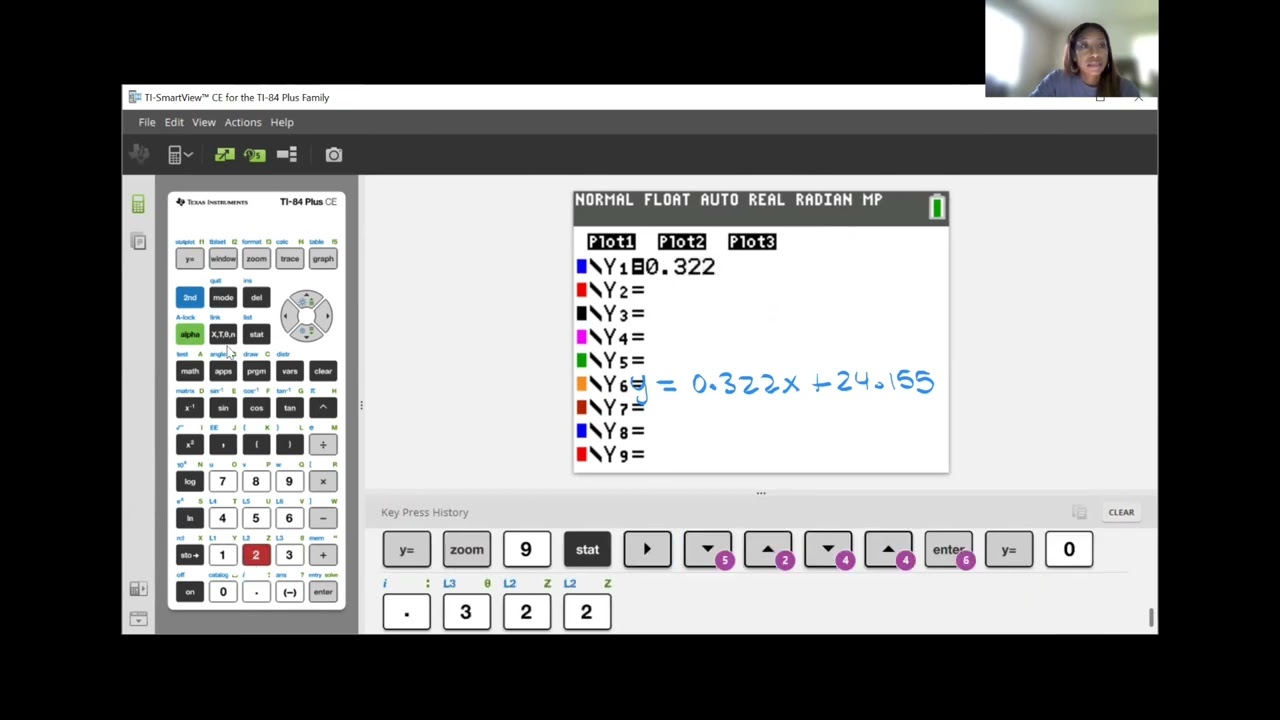
Task: Click the green emulator view toolbar icon
Action: [x=224, y=154]
